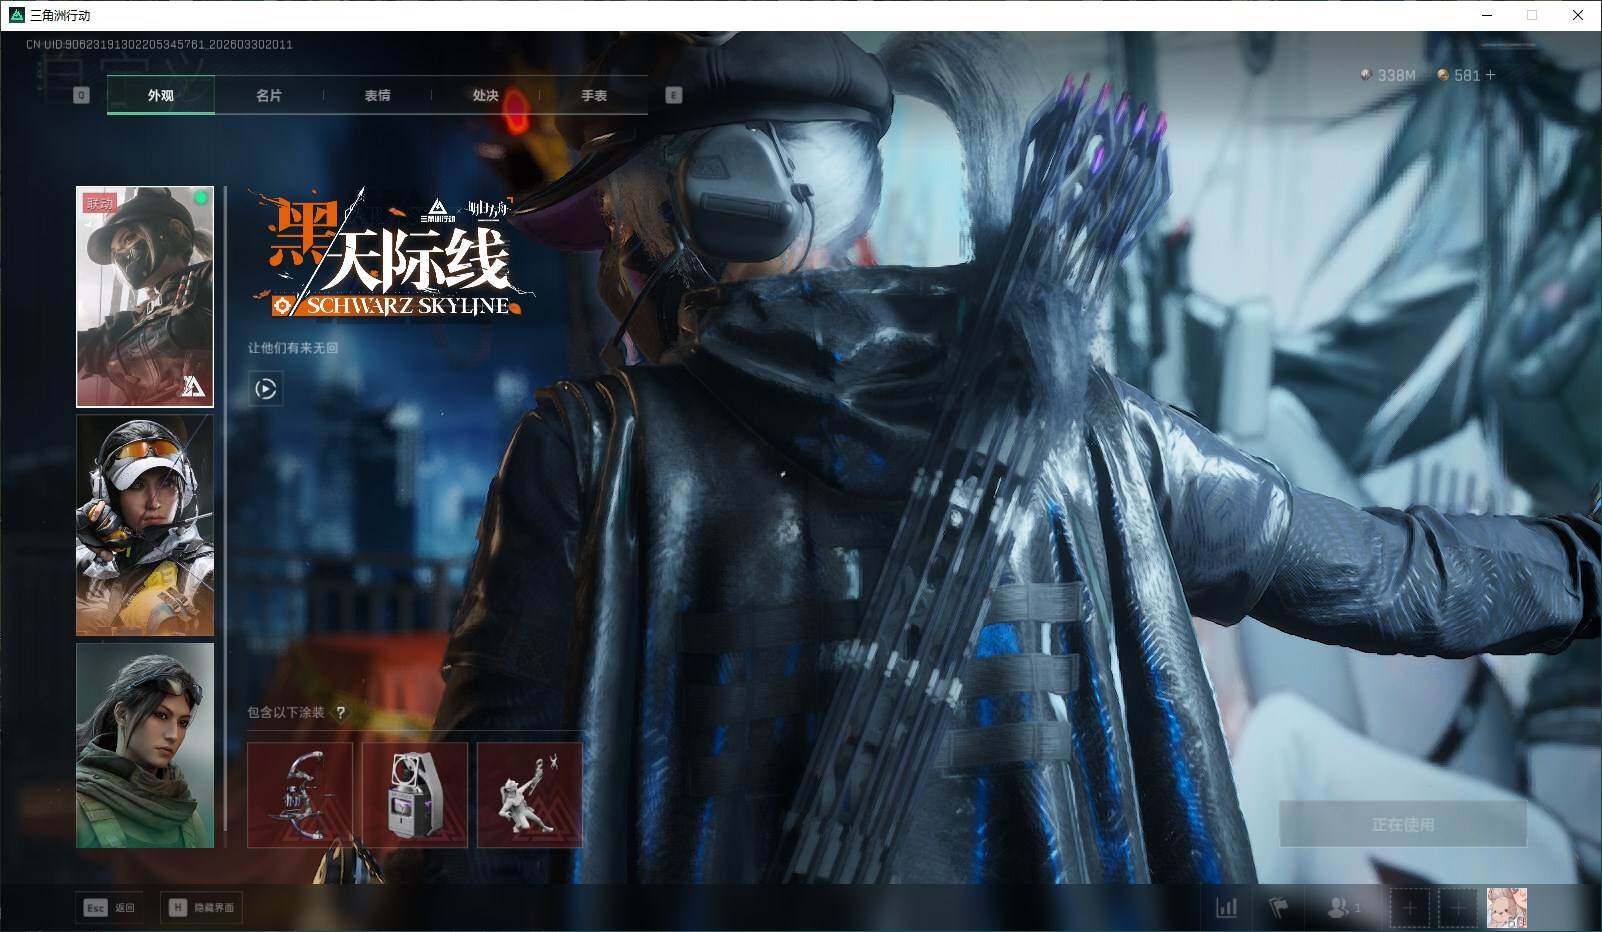
Task: Select the character figurine skin icon
Action: click(x=531, y=793)
